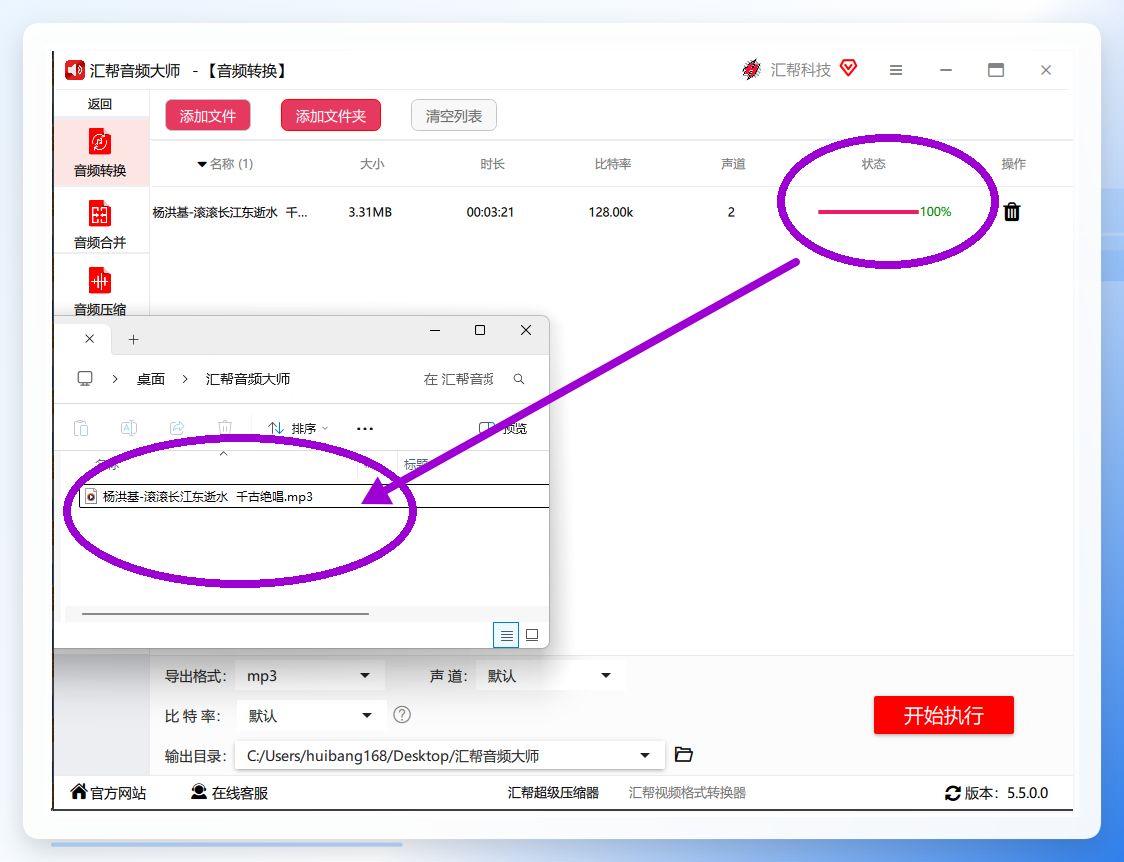Click the 清空列表 button
Image resolution: width=1124 pixels, height=862 pixels.
pyautogui.click(x=454, y=115)
